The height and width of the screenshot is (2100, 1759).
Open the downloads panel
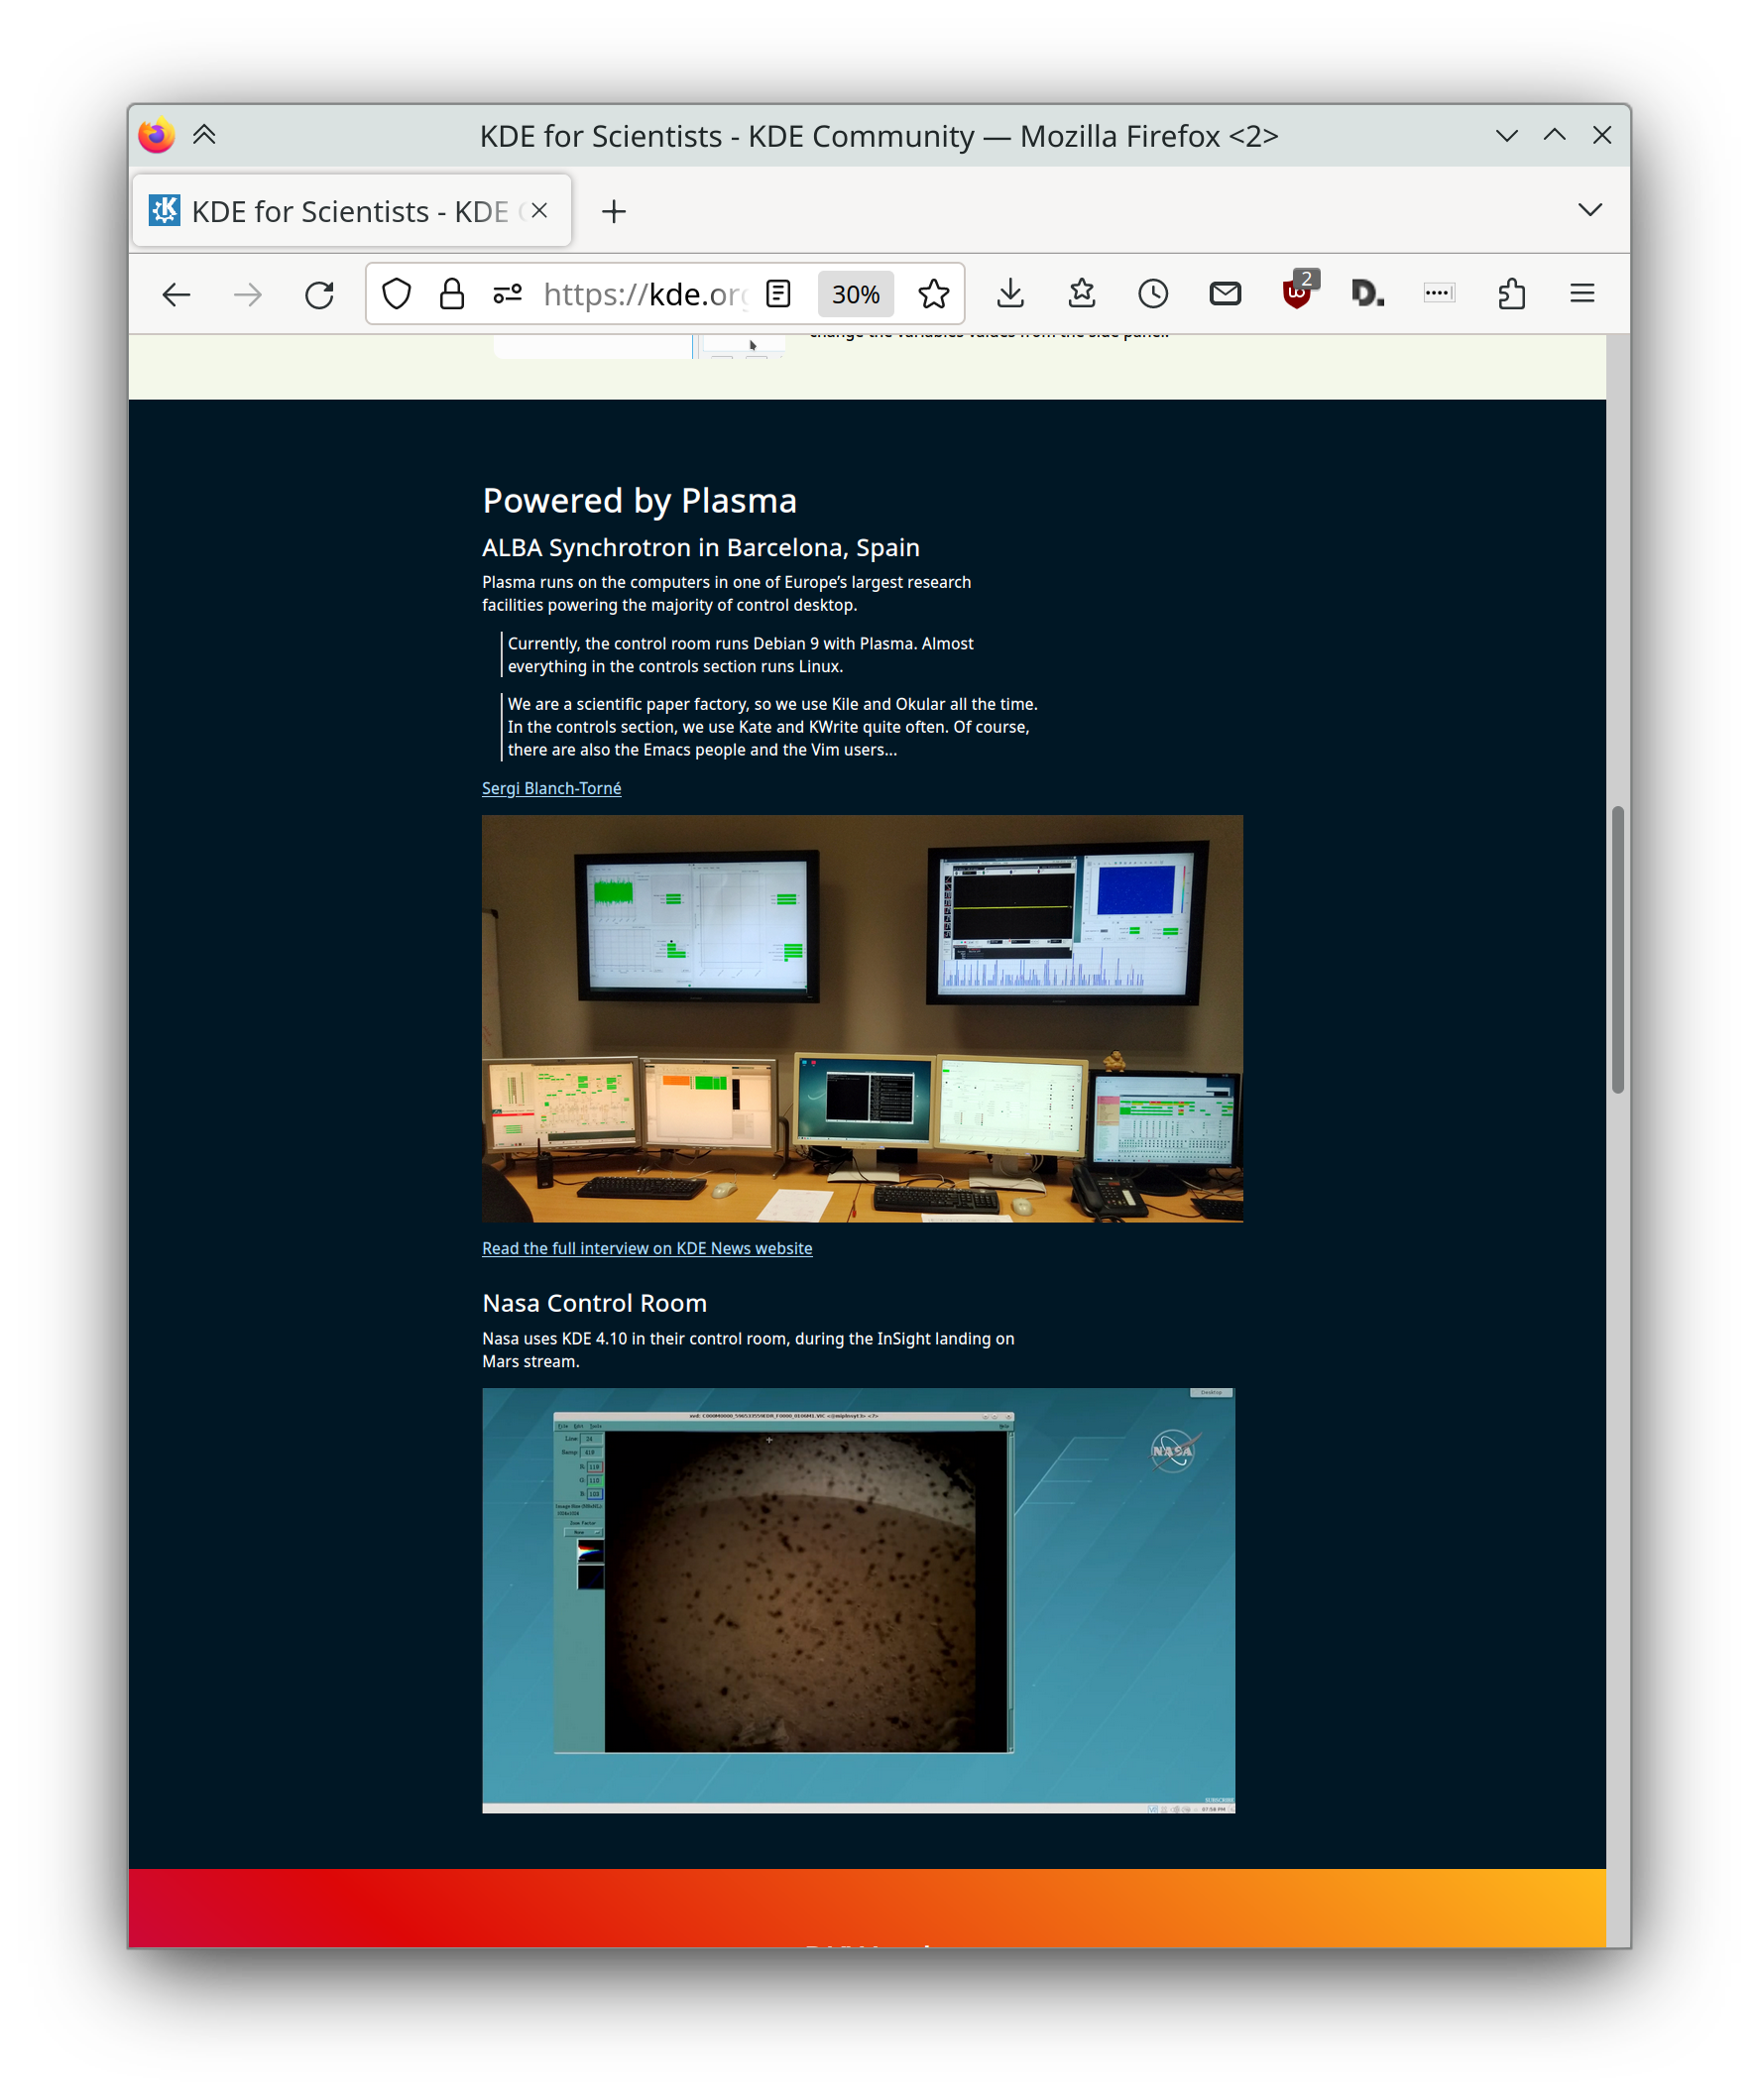[x=1010, y=294]
